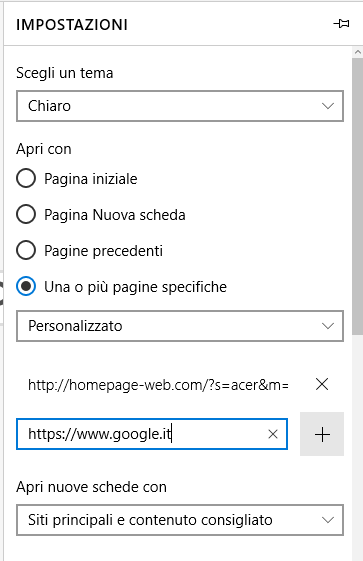Click the Pagine precedenti label text
The image size is (363, 561).
pos(103,251)
